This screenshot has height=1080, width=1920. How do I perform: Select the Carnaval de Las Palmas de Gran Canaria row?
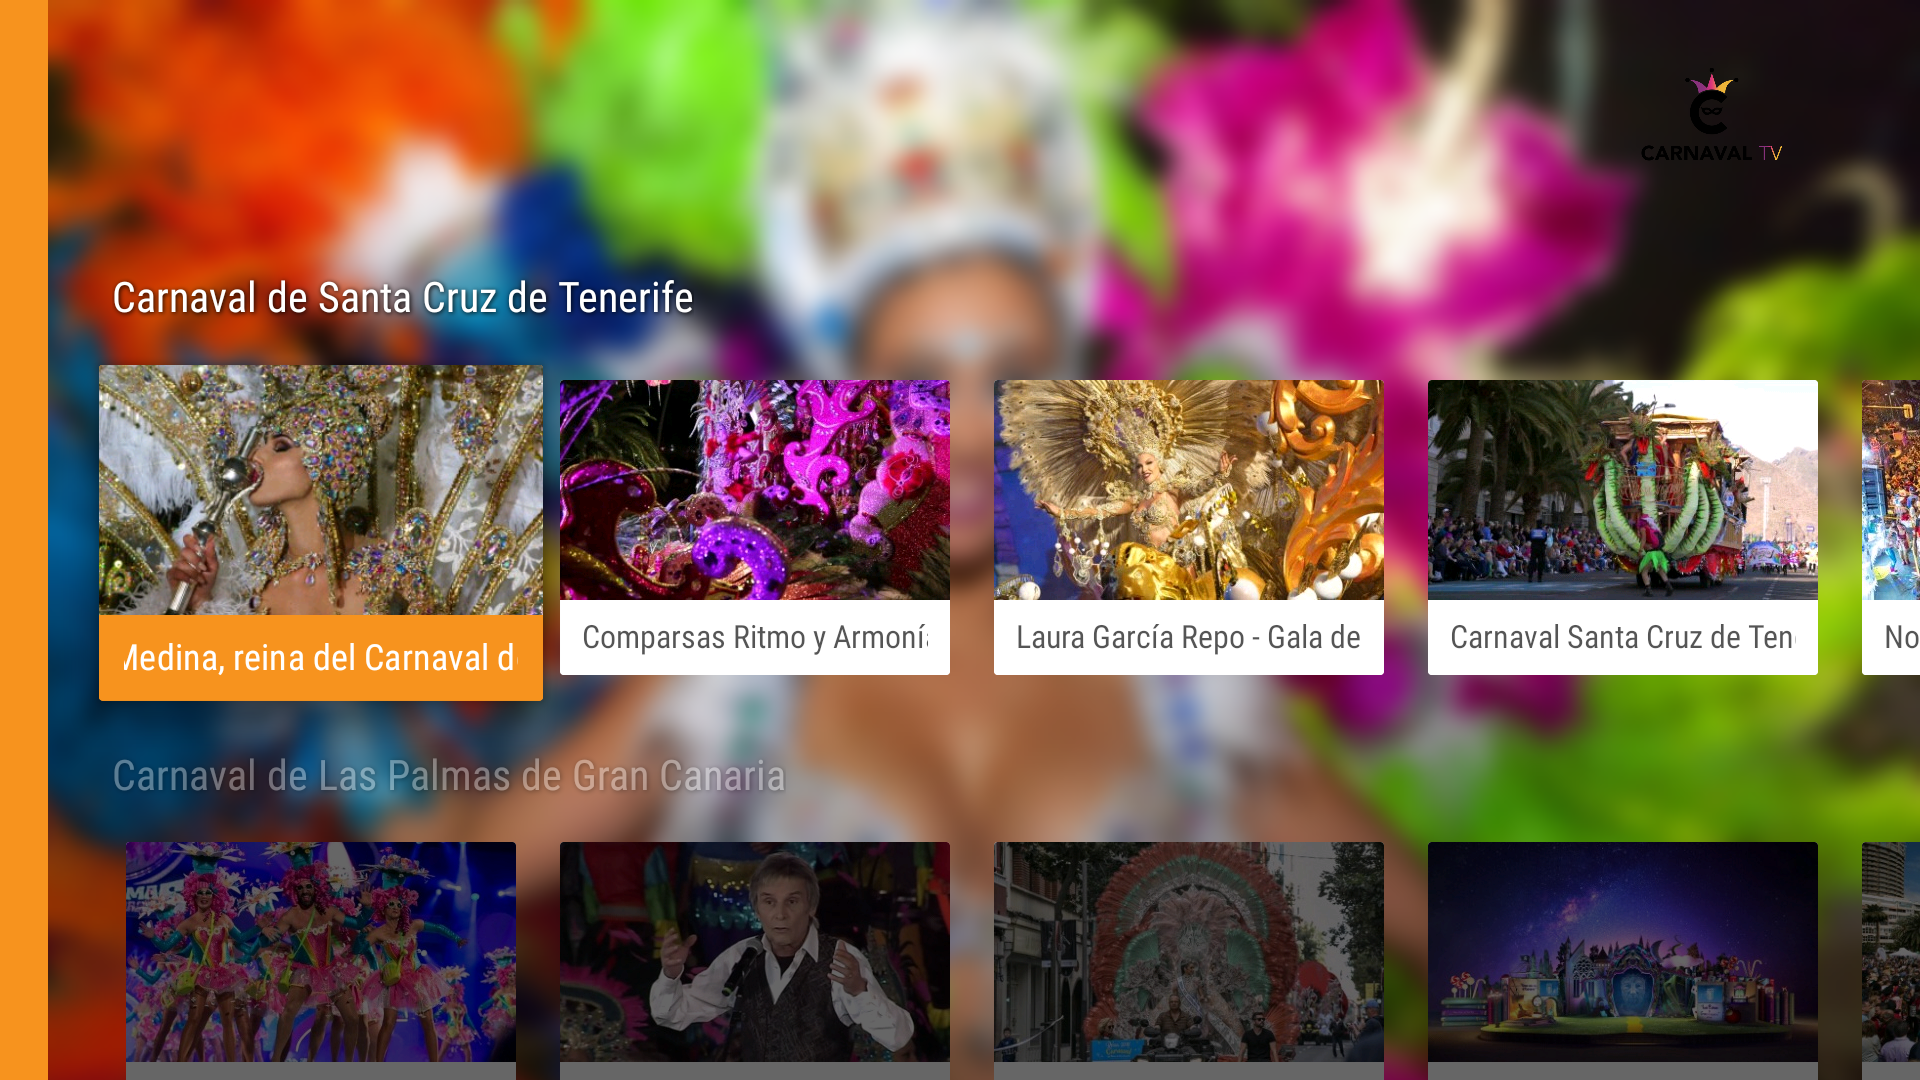click(449, 776)
